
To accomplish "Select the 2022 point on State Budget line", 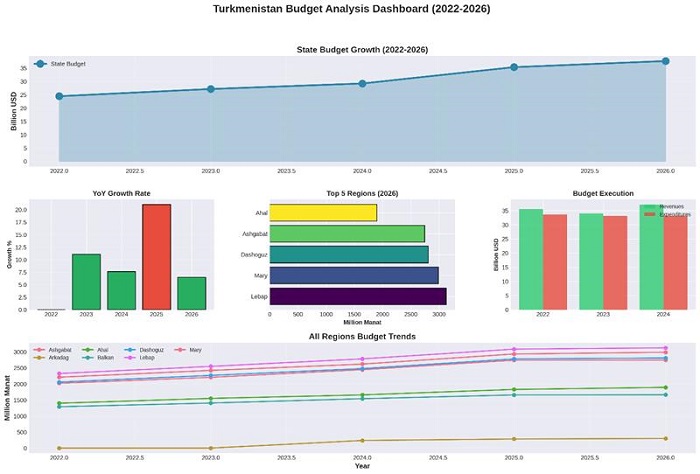I will coord(59,96).
